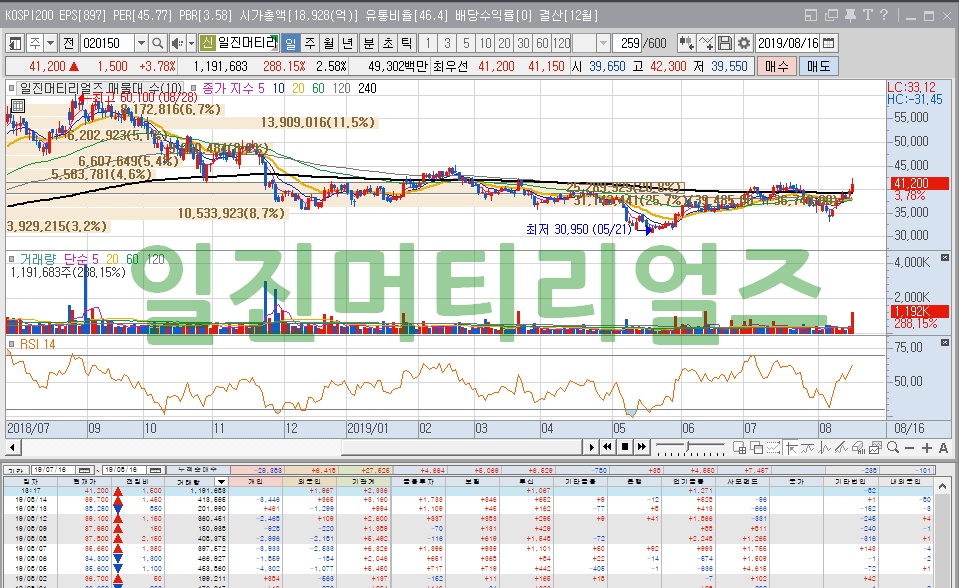The height and width of the screenshot is (588, 959).
Task: Click the end date calendar icon in table
Action: (157, 470)
